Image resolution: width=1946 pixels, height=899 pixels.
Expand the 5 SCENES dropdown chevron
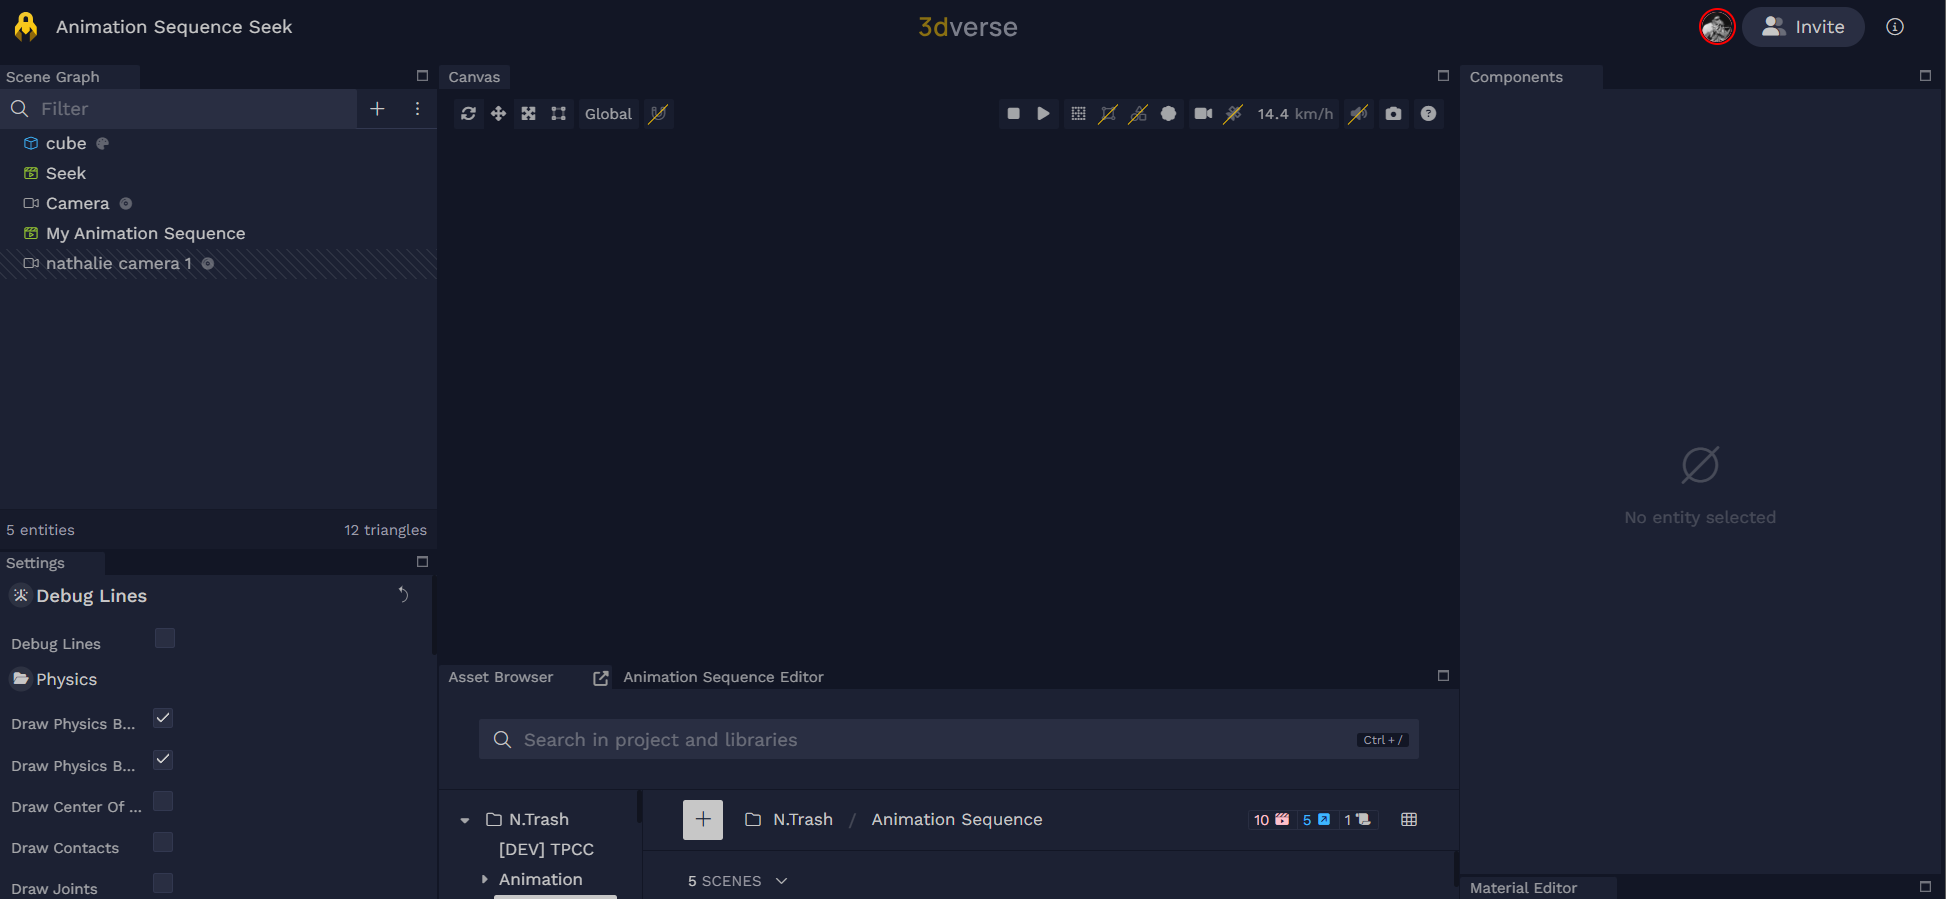point(782,881)
